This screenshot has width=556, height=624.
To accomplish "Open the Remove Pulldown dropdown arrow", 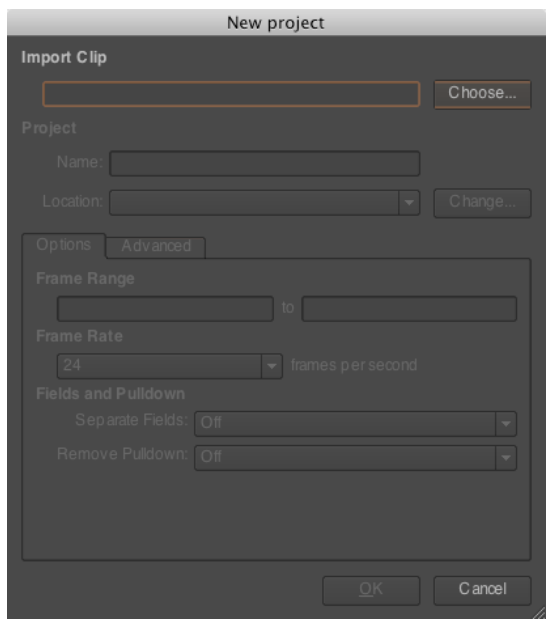I will click(506, 458).
